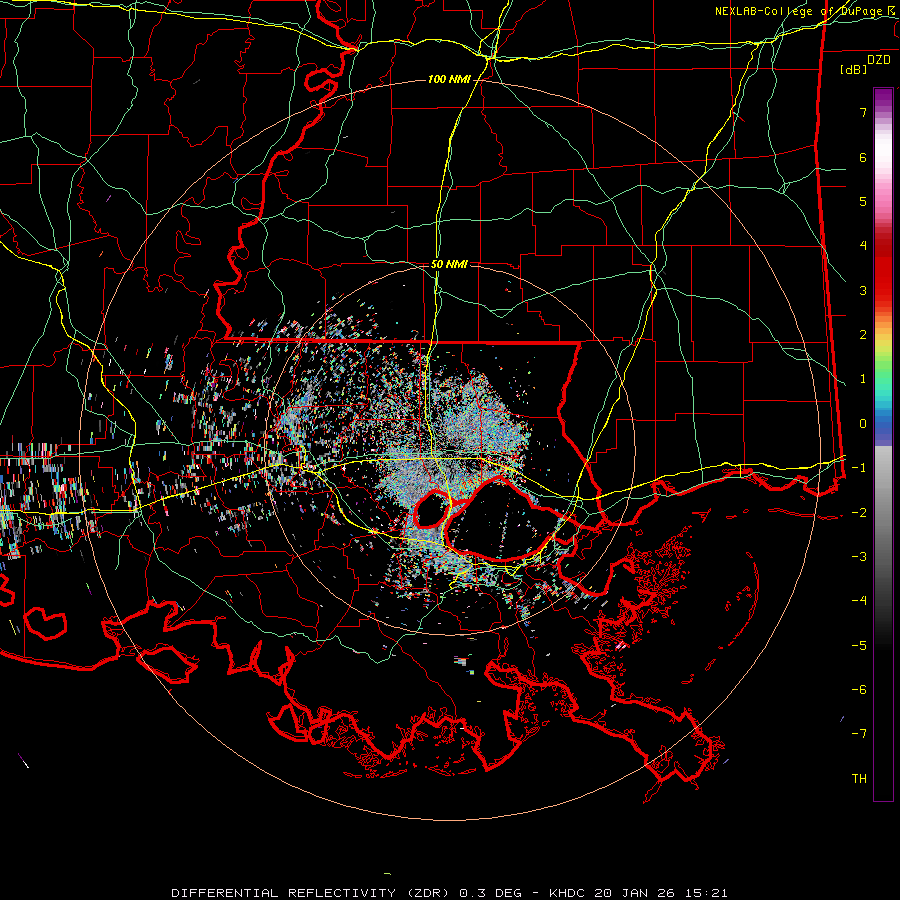Click the 7 value on the color scale
900x900 pixels.
(x=863, y=112)
